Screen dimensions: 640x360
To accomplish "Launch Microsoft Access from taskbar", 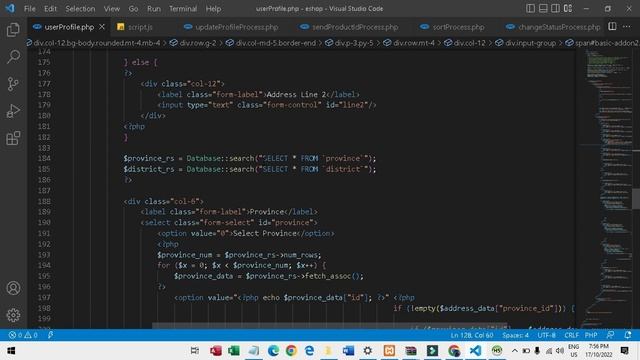I will (x=216, y=351).
